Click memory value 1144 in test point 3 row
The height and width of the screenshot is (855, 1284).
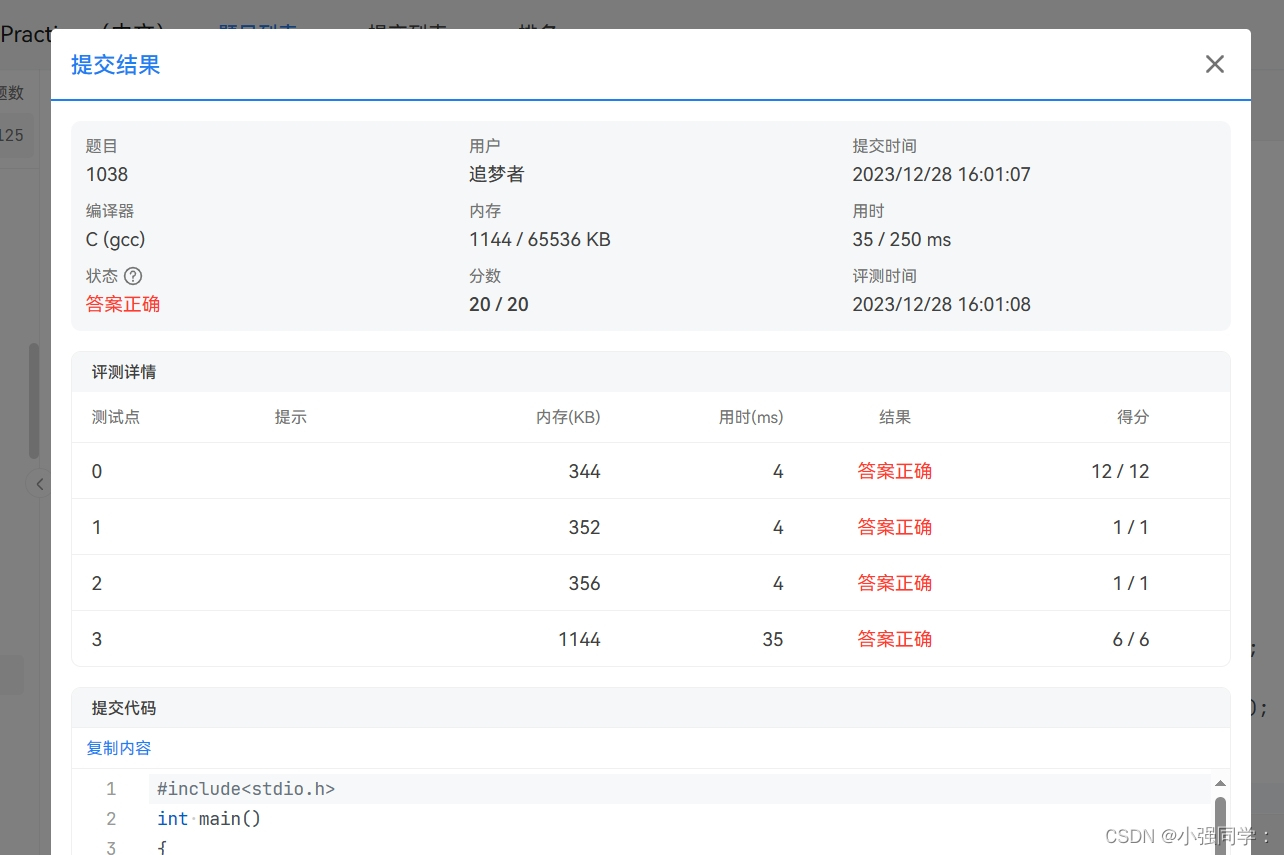tap(579, 639)
